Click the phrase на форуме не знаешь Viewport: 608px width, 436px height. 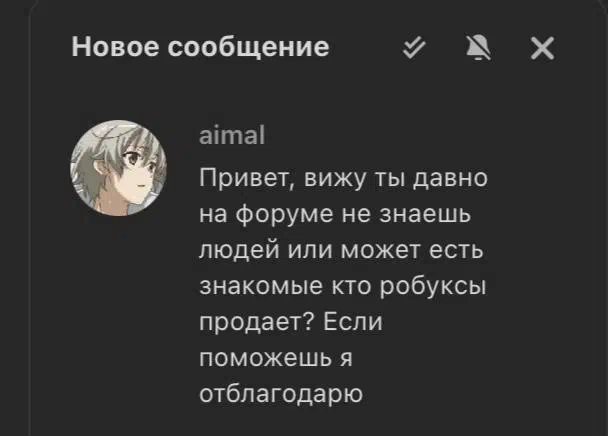click(x=335, y=215)
